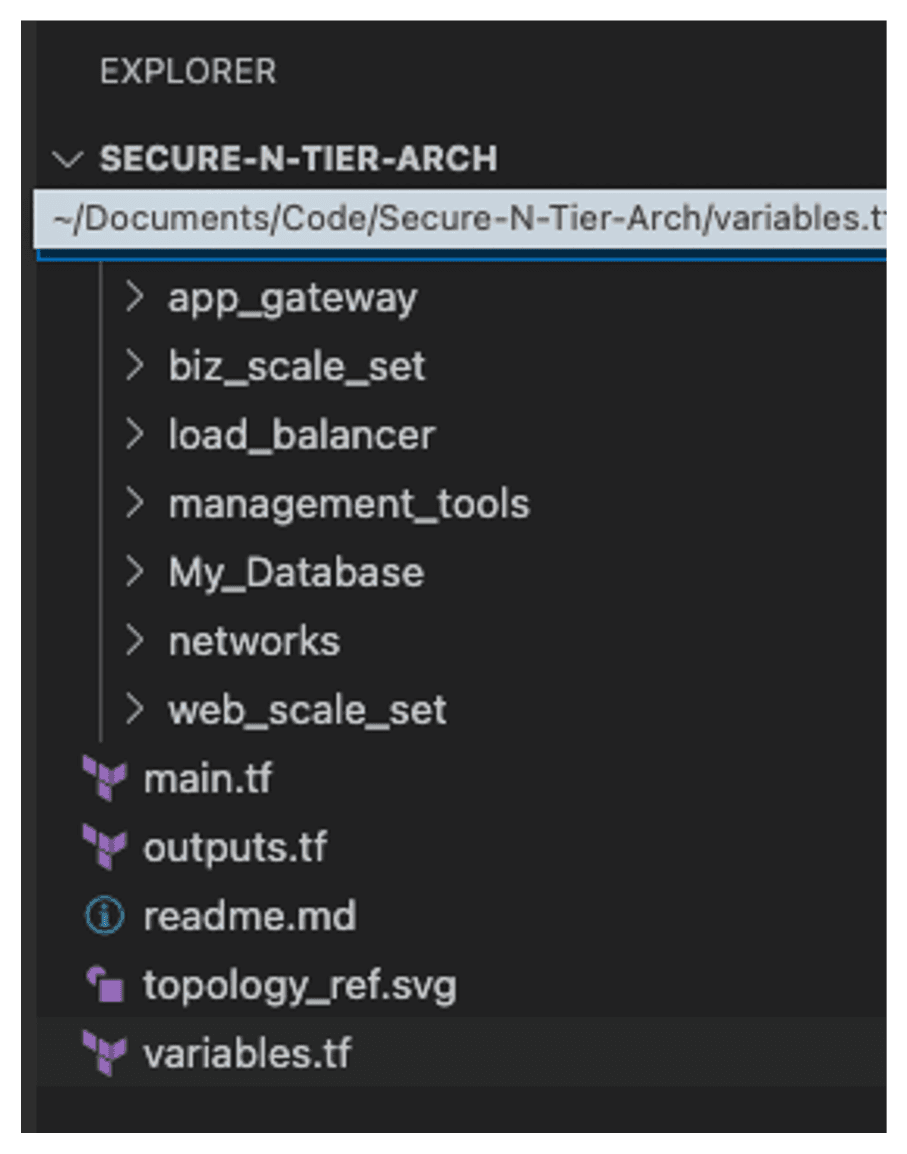Select the outputs.tf file
Screen dimensions: 907x1154
[235, 849]
